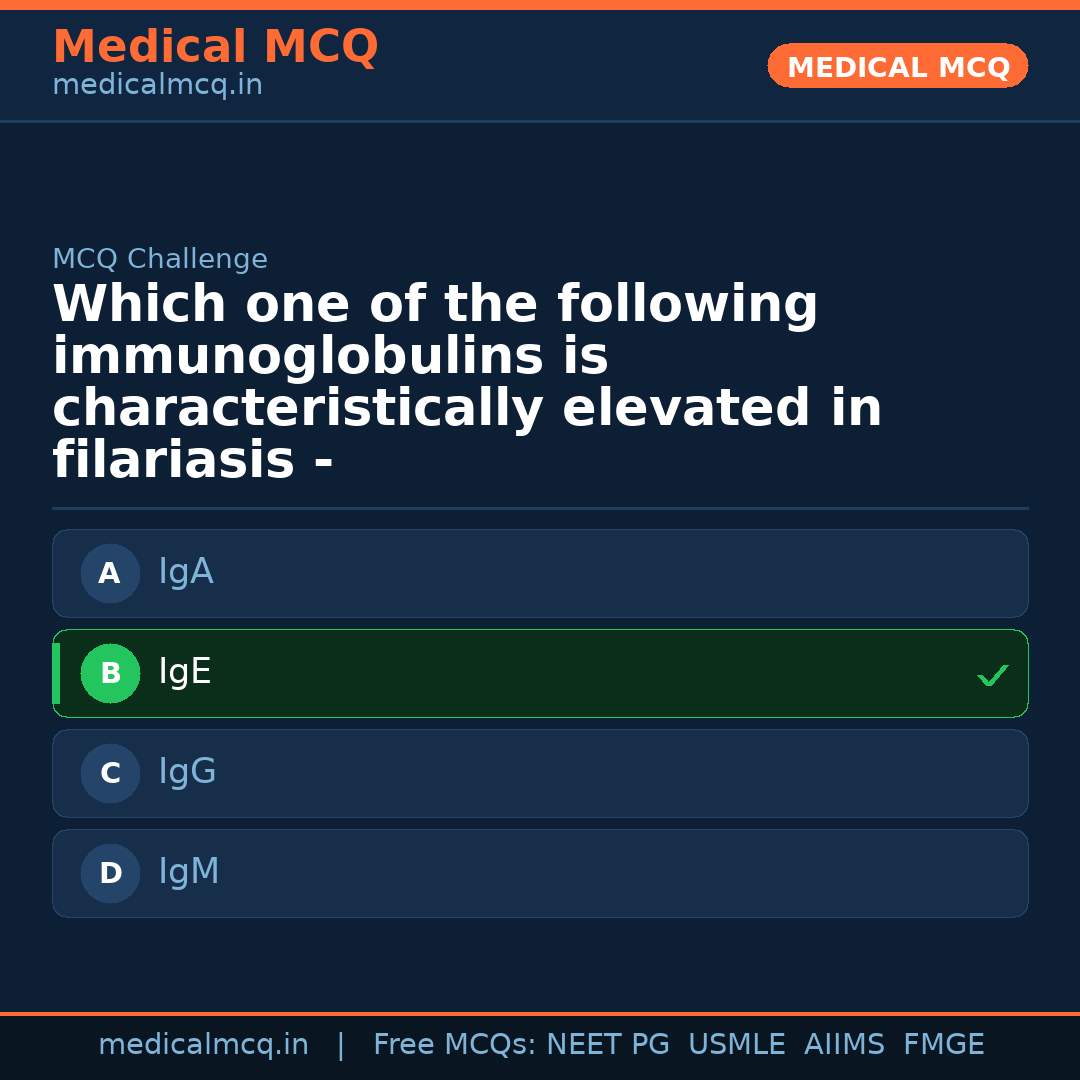Click the MCQ Challenge label
Screen dimensions: 1080x1080
(160, 260)
